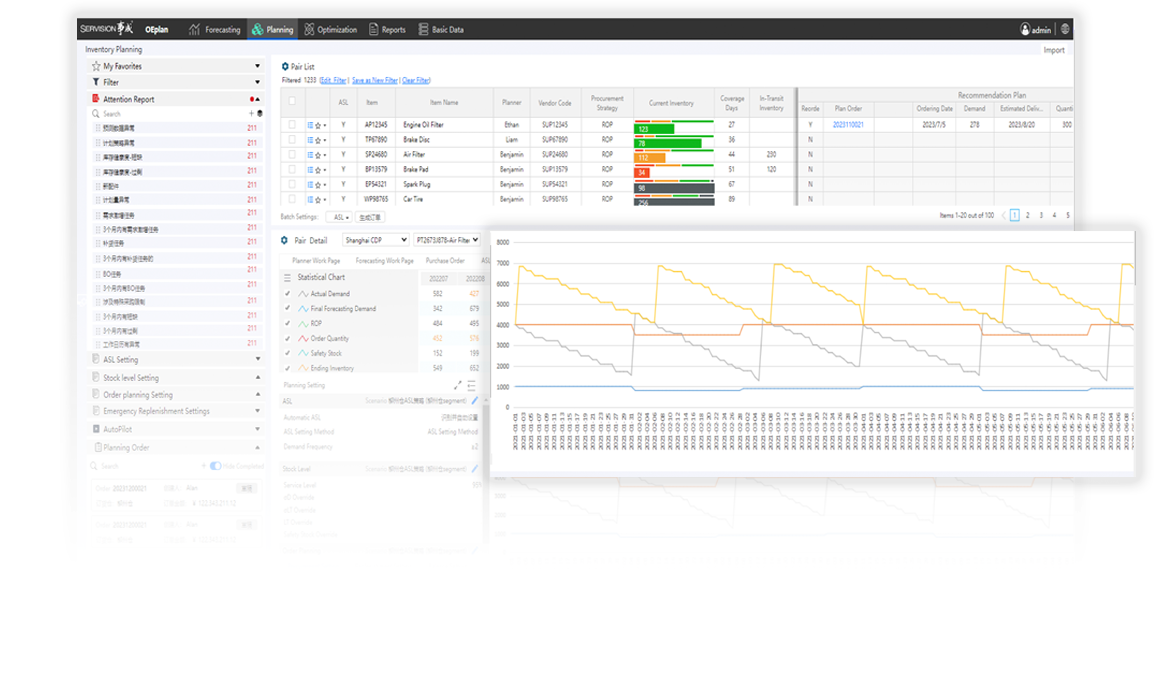Open the PT2673J878-Air Filter dropdown

(x=447, y=240)
